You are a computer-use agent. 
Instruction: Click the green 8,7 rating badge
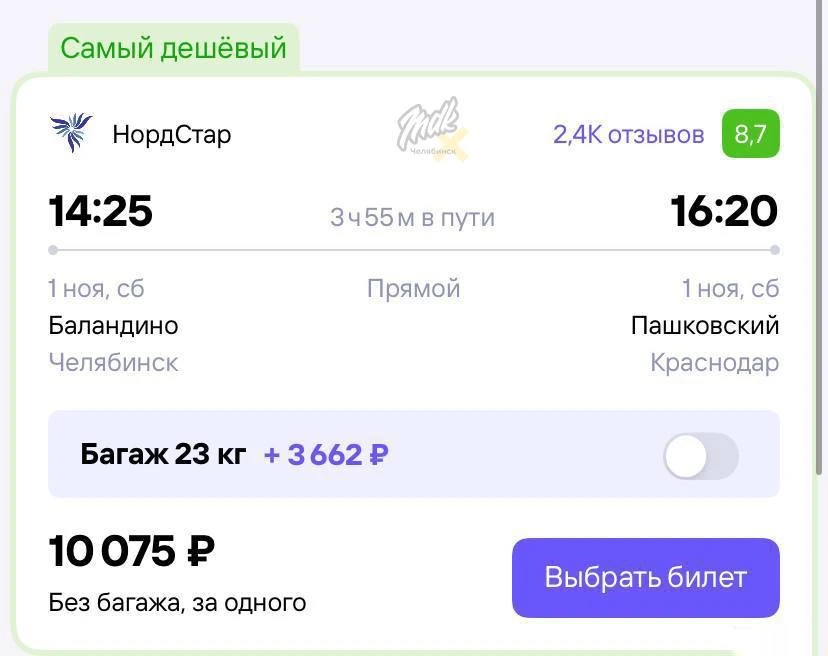click(750, 134)
